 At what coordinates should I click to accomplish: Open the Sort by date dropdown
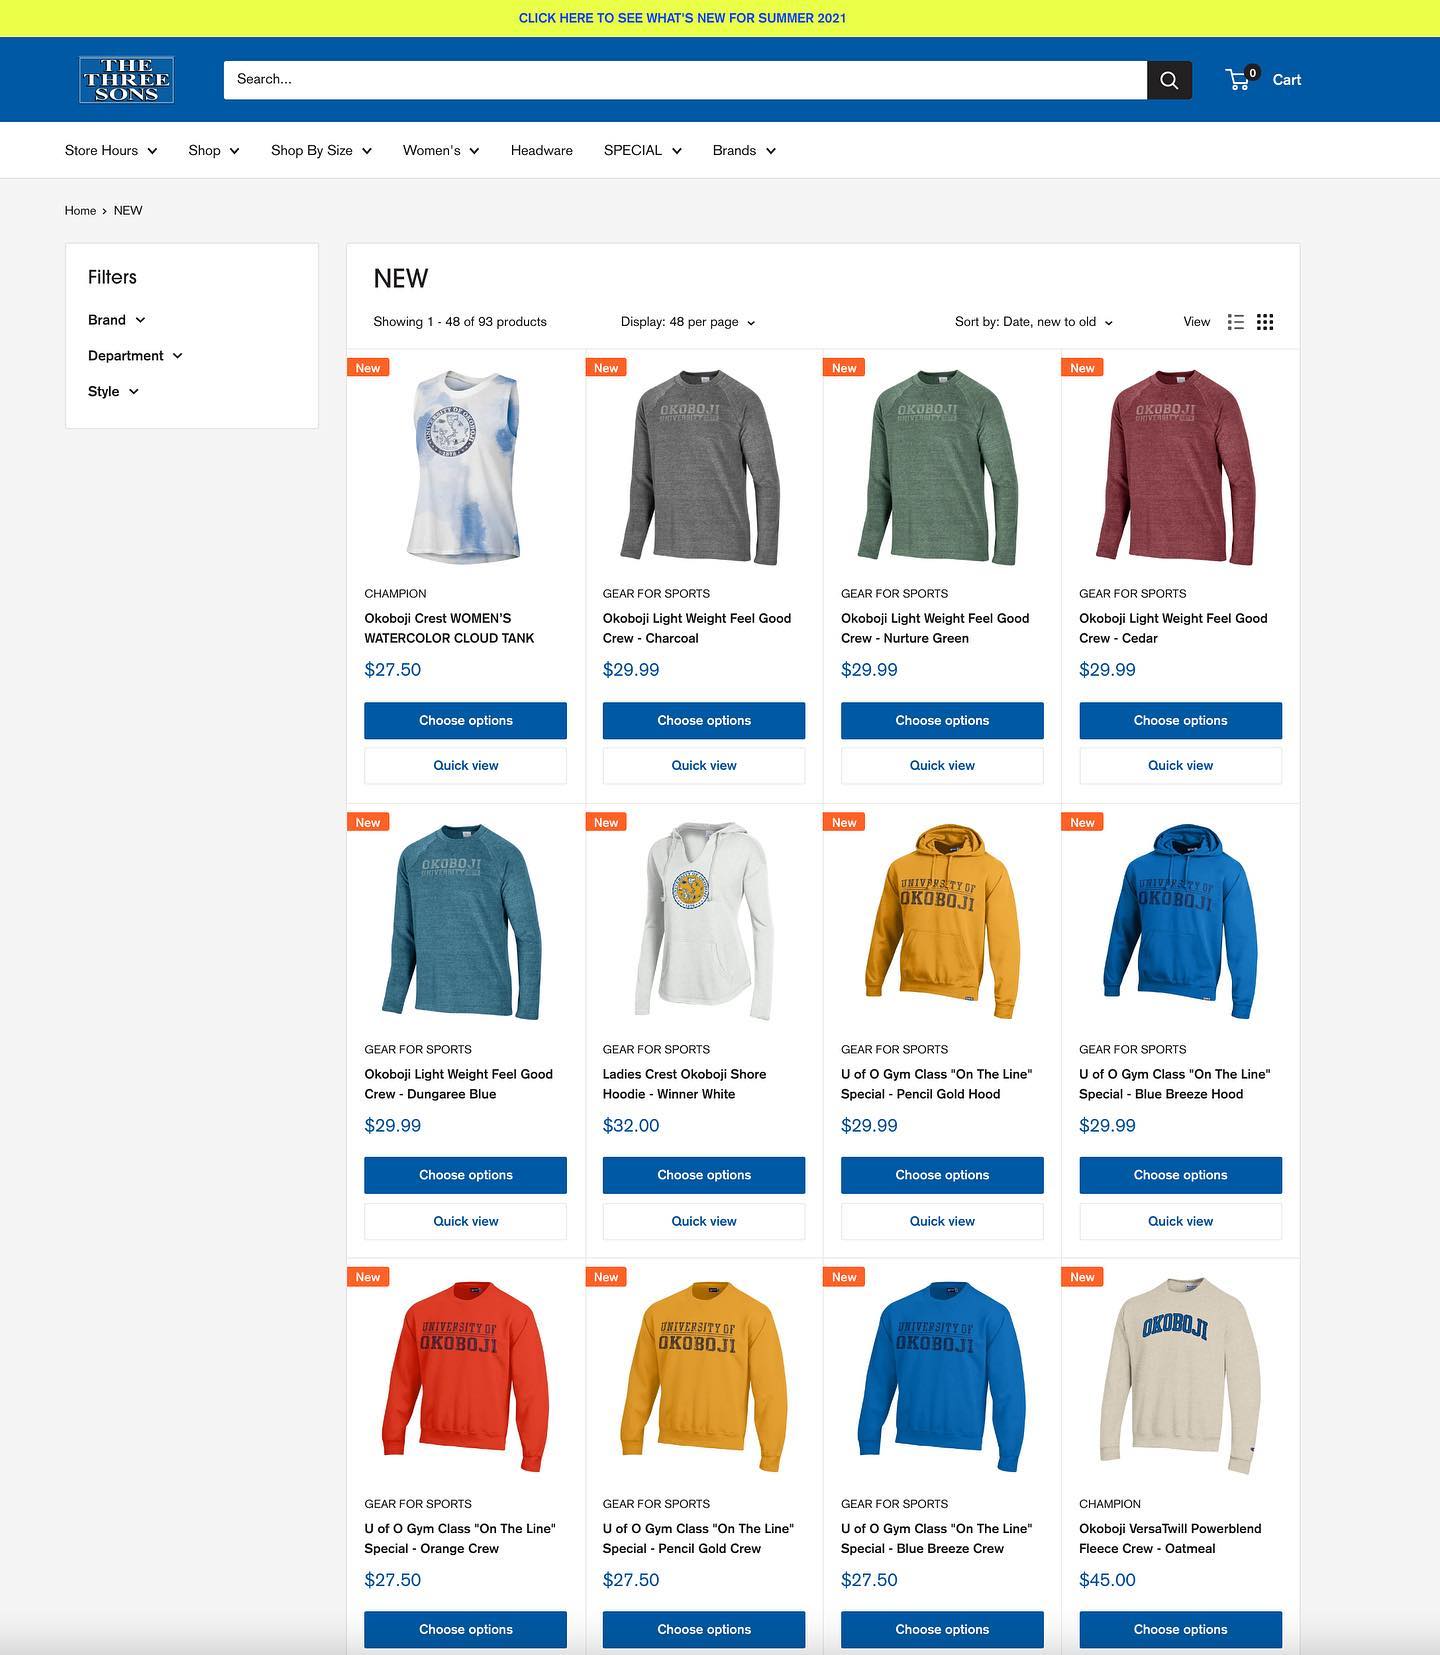click(x=1033, y=322)
